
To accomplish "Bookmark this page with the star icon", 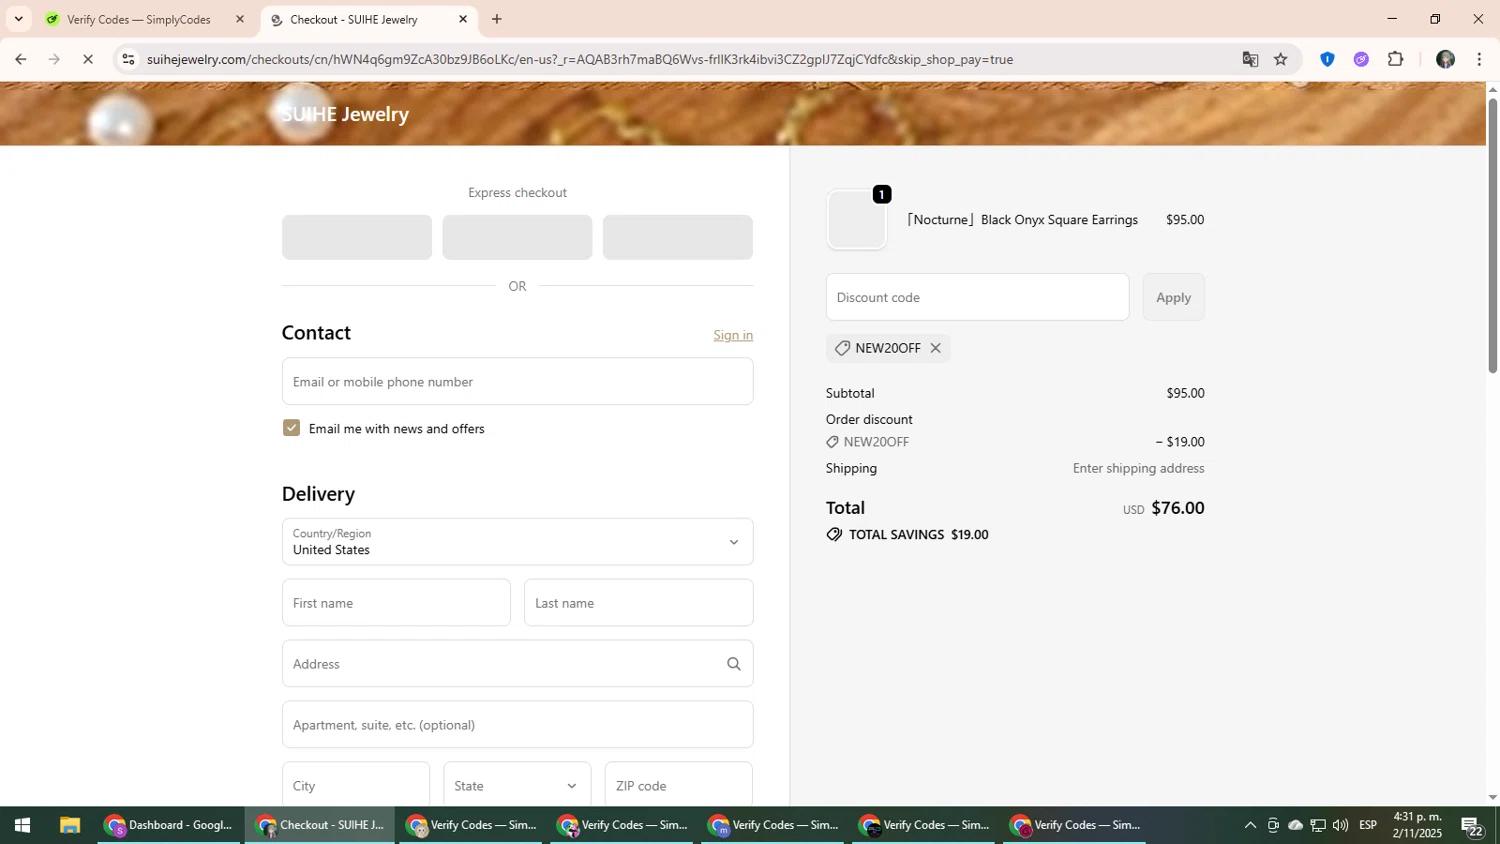I will click(x=1281, y=59).
